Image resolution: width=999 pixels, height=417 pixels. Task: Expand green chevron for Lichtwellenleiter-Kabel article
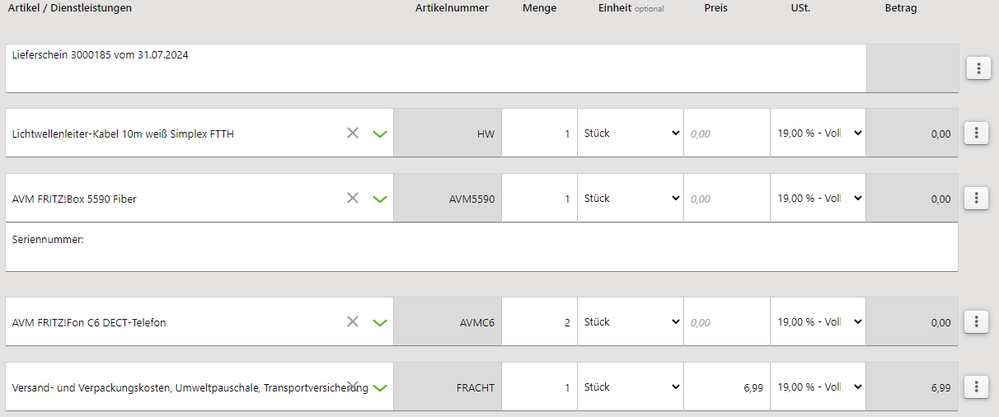380,134
